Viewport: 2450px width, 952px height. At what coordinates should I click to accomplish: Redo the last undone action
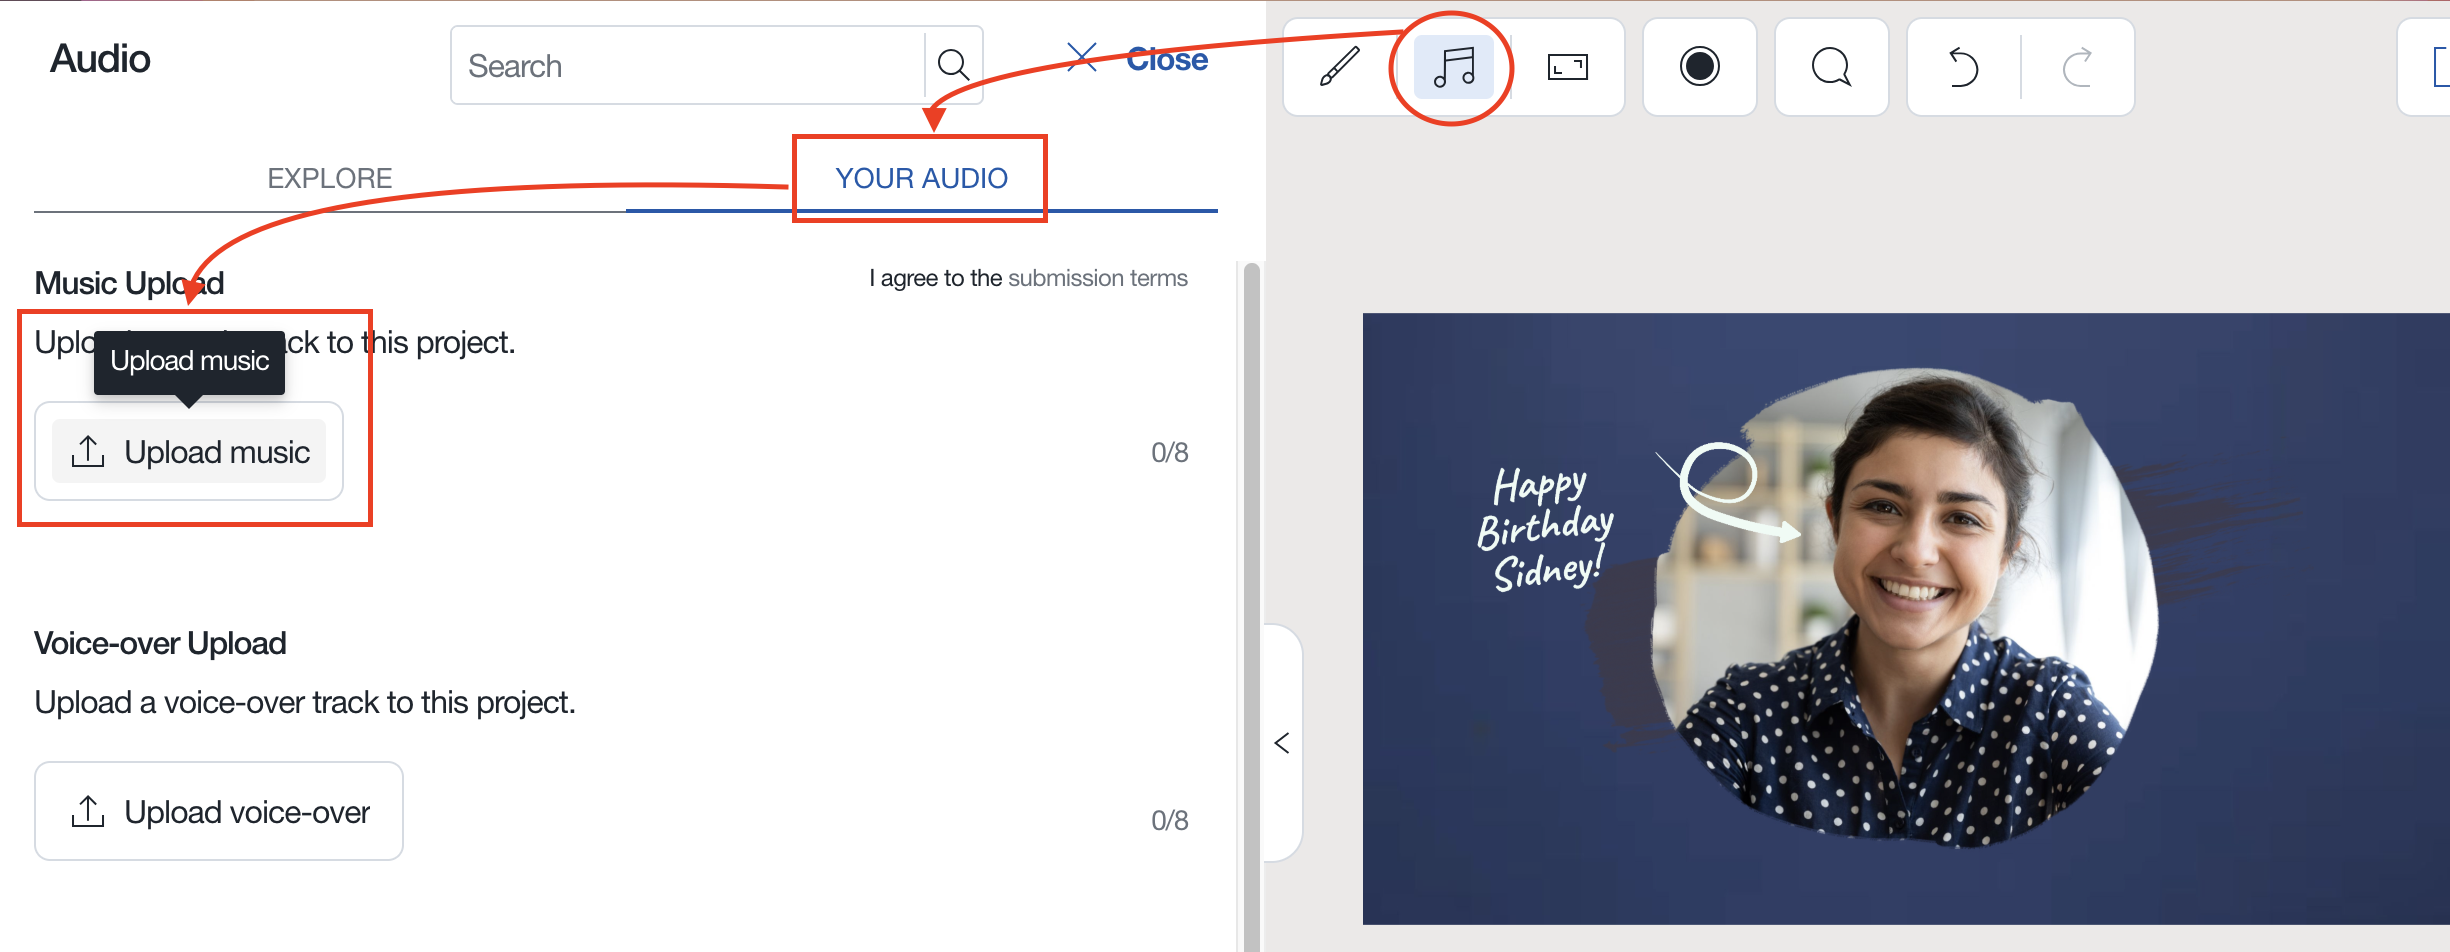click(2077, 67)
